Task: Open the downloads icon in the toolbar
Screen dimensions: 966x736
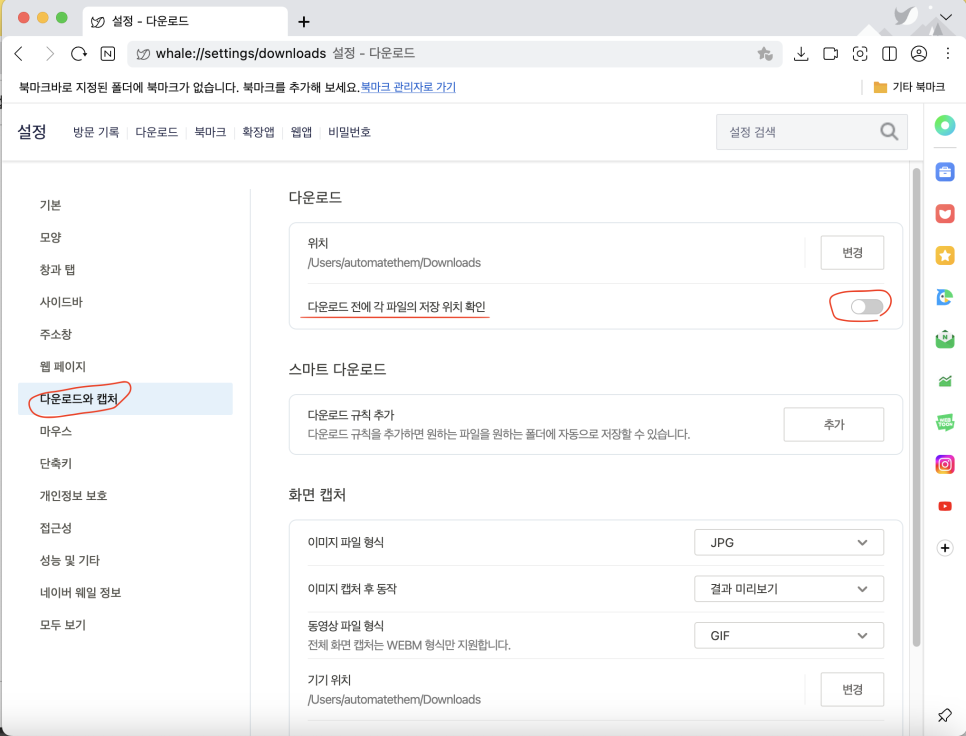Action: [800, 54]
